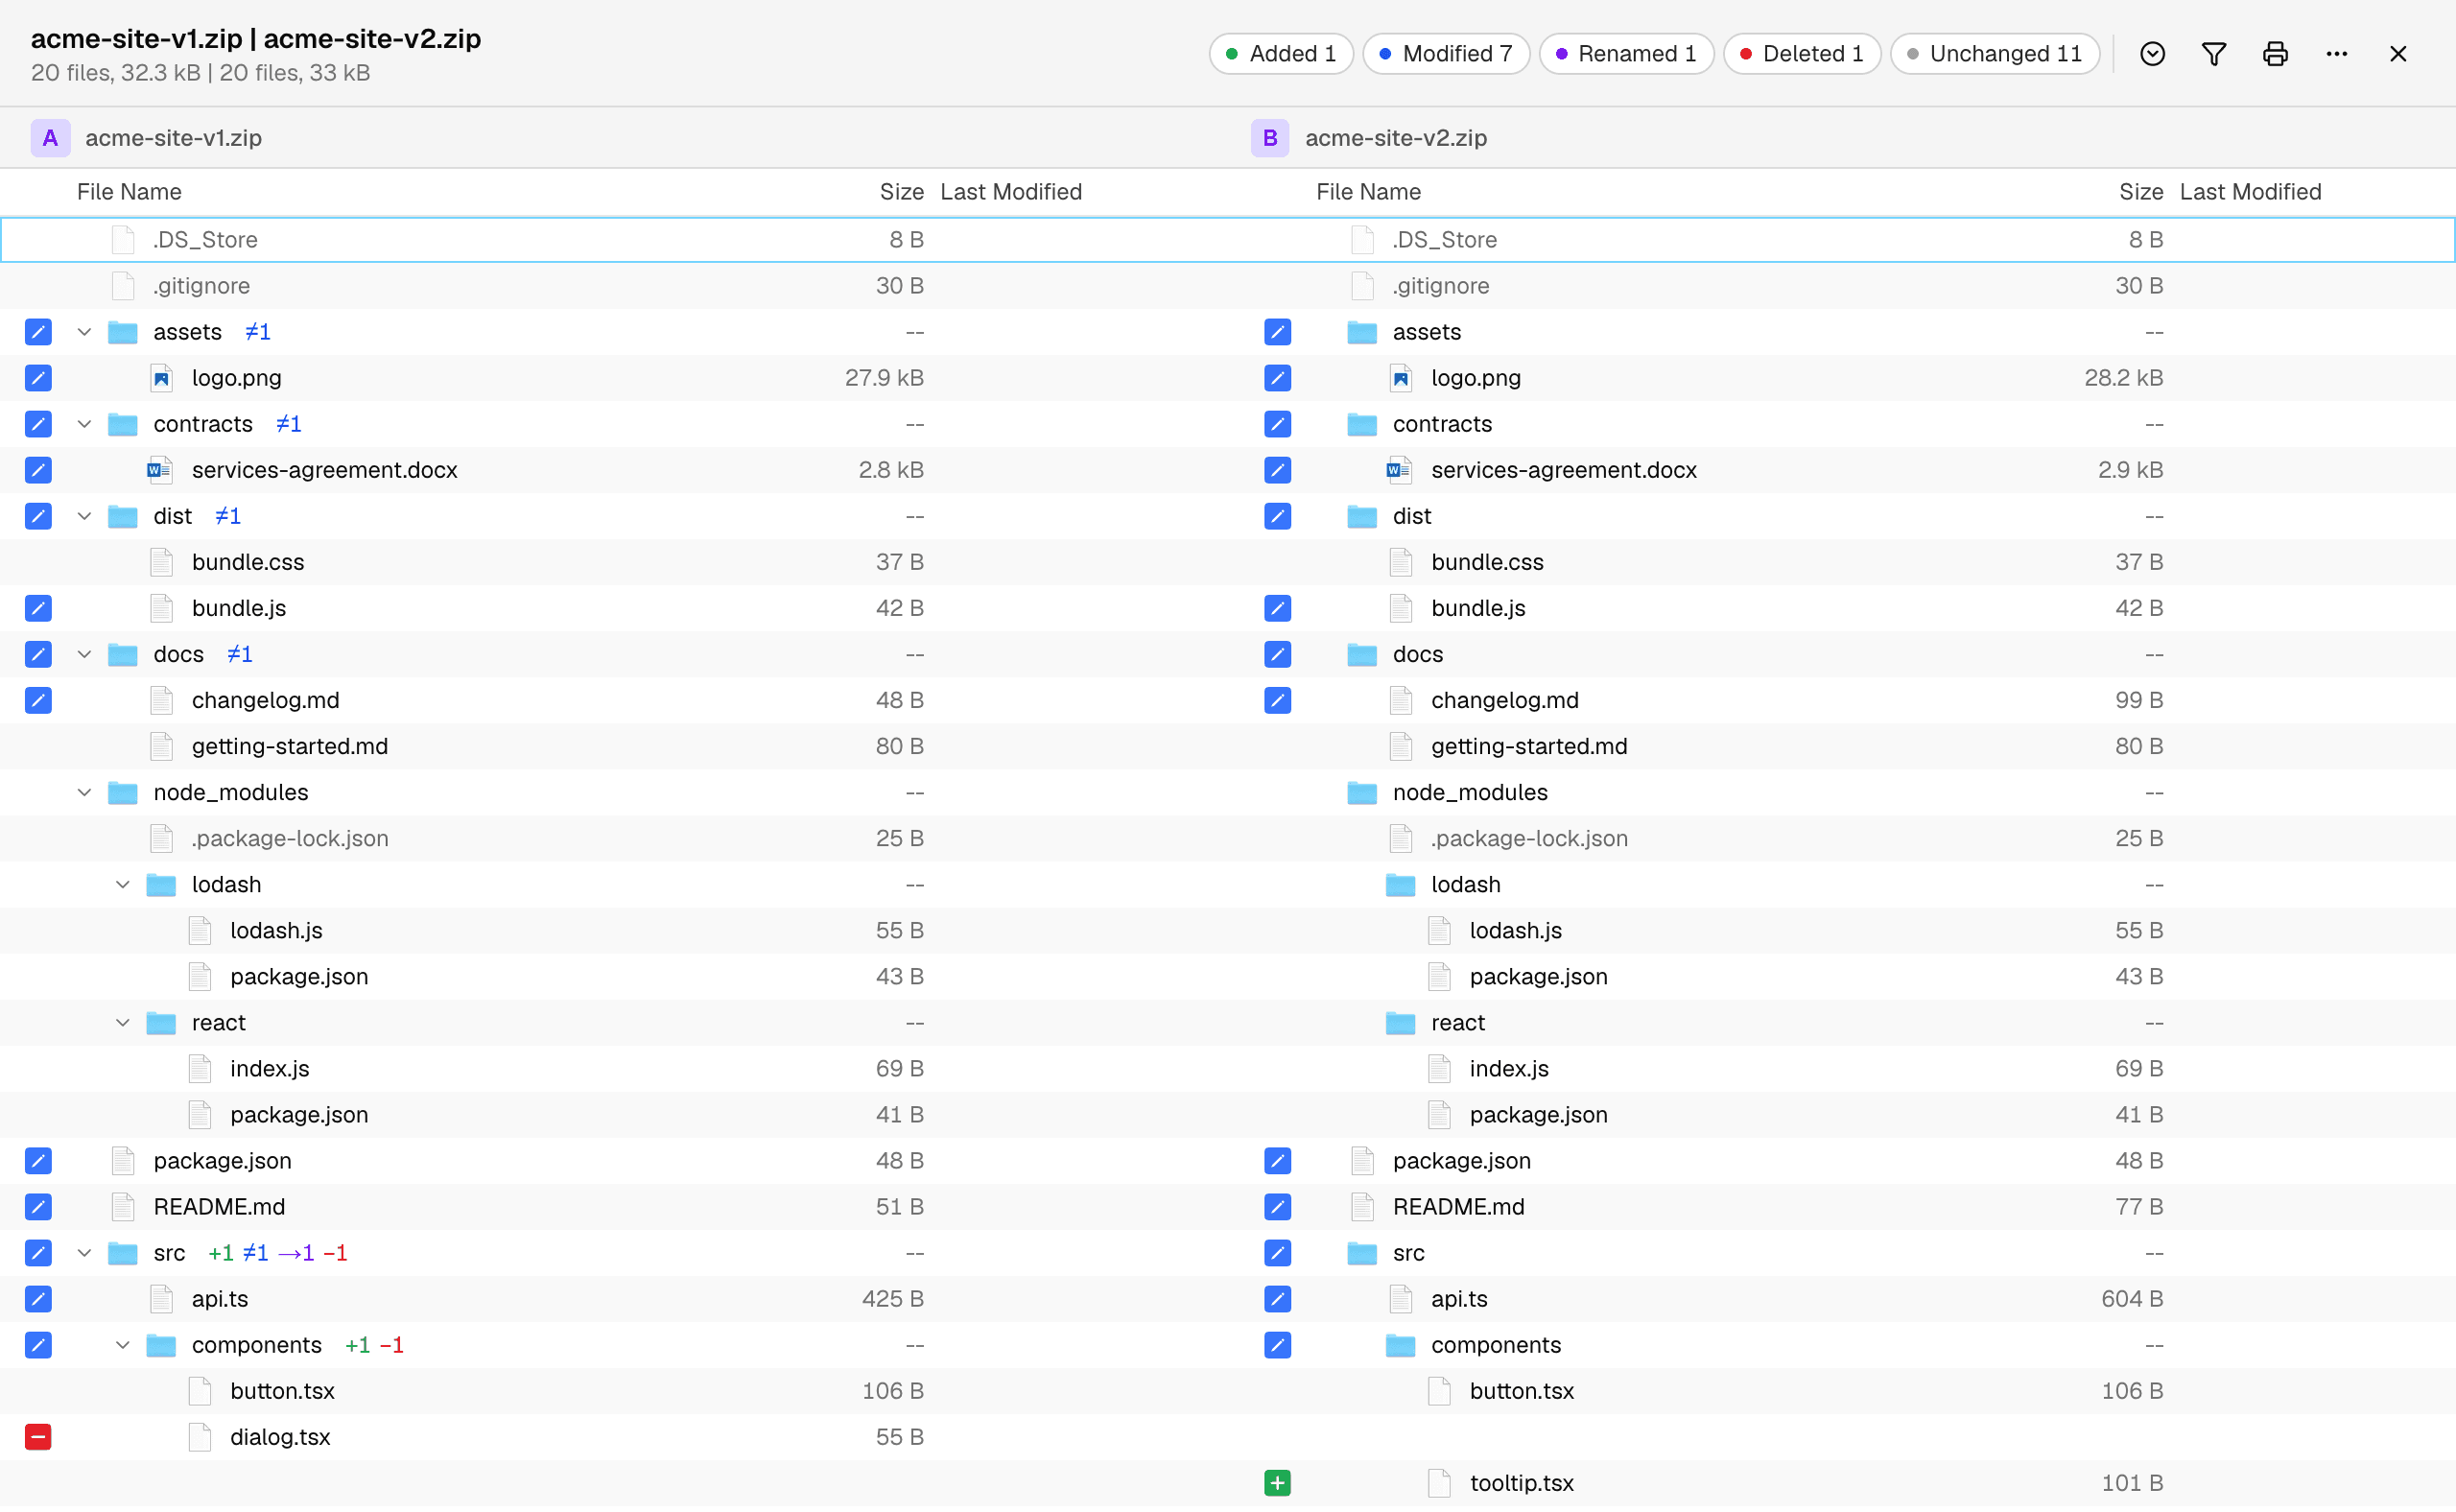Collapse the react folder in archive A
This screenshot has height=1512, width=2456.
(123, 1023)
